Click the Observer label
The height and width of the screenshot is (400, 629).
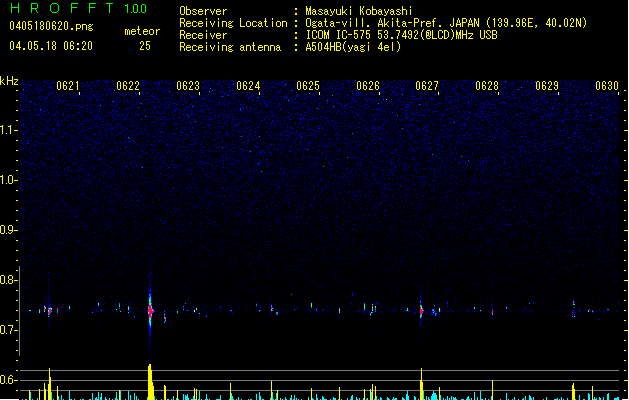click(x=203, y=11)
